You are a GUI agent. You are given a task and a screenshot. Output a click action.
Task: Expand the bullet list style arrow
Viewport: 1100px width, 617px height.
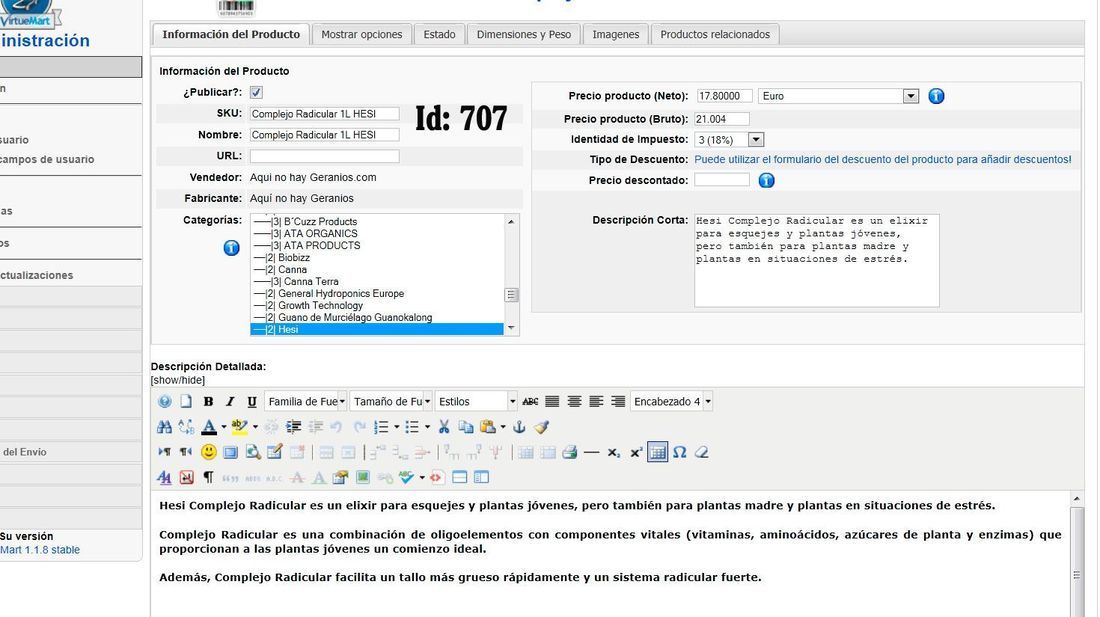point(427,427)
